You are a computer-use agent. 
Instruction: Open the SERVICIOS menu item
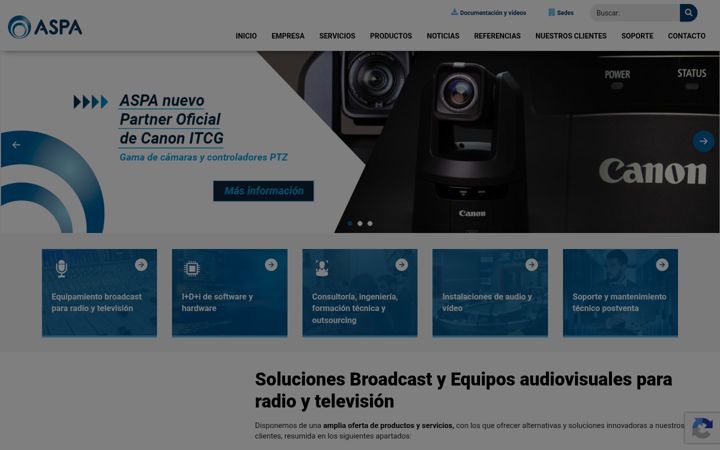coord(337,36)
